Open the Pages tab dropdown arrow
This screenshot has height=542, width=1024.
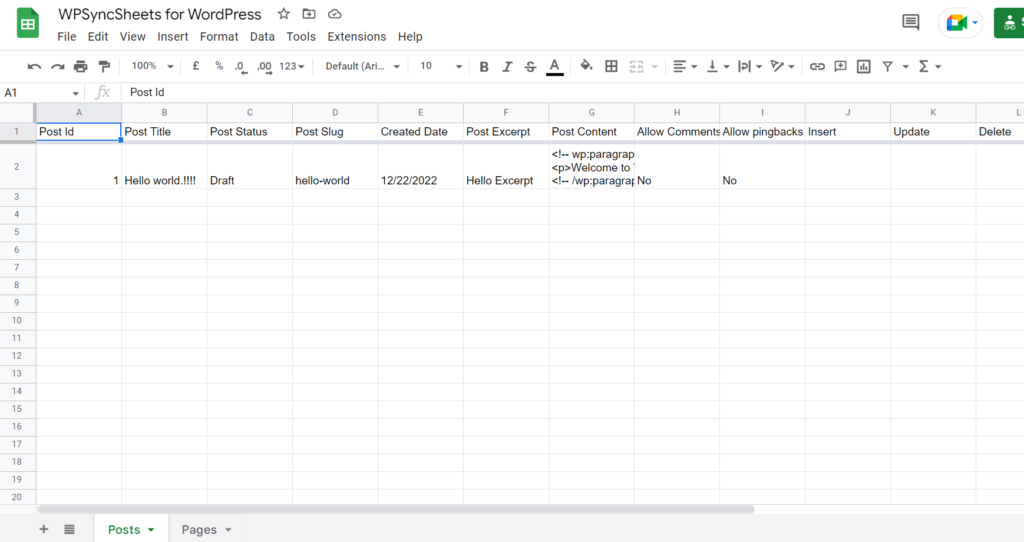[228, 530]
